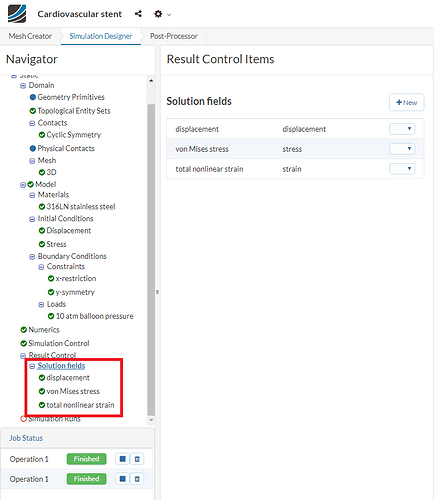Add a new solution field
Image resolution: width=434 pixels, height=500 pixels.
[406, 102]
